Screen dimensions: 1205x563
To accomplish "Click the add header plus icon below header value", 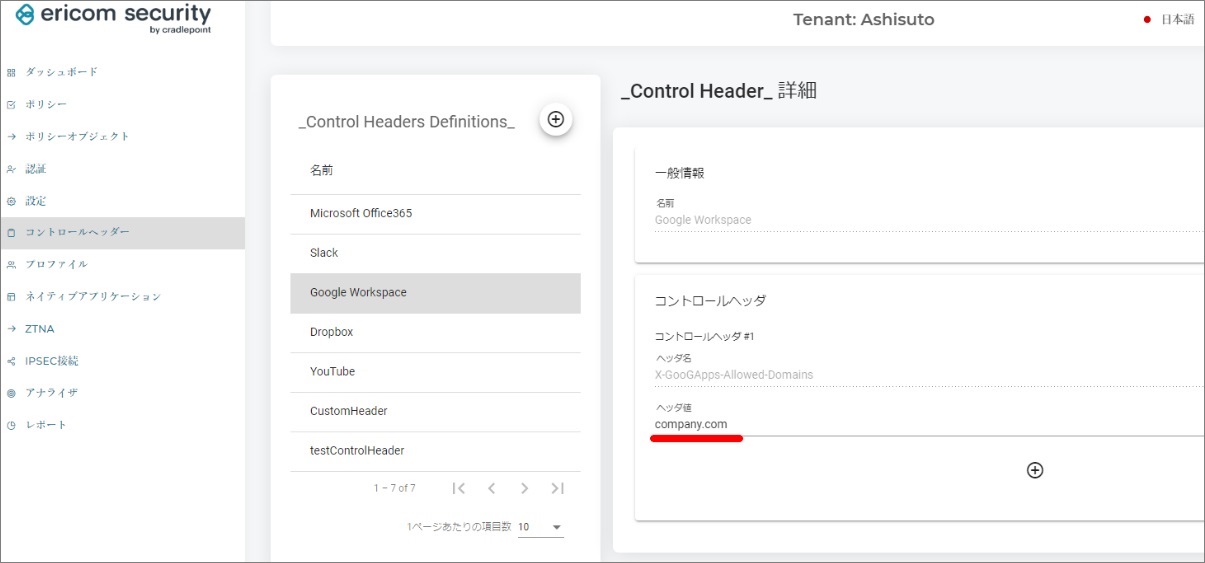I will pos(1035,470).
